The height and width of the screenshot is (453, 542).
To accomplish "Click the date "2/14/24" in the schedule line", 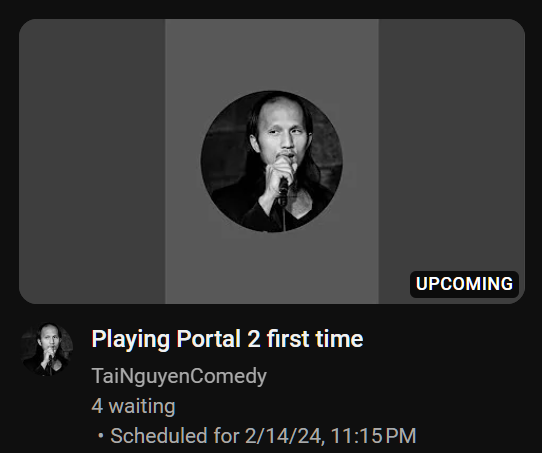I will pos(285,436).
